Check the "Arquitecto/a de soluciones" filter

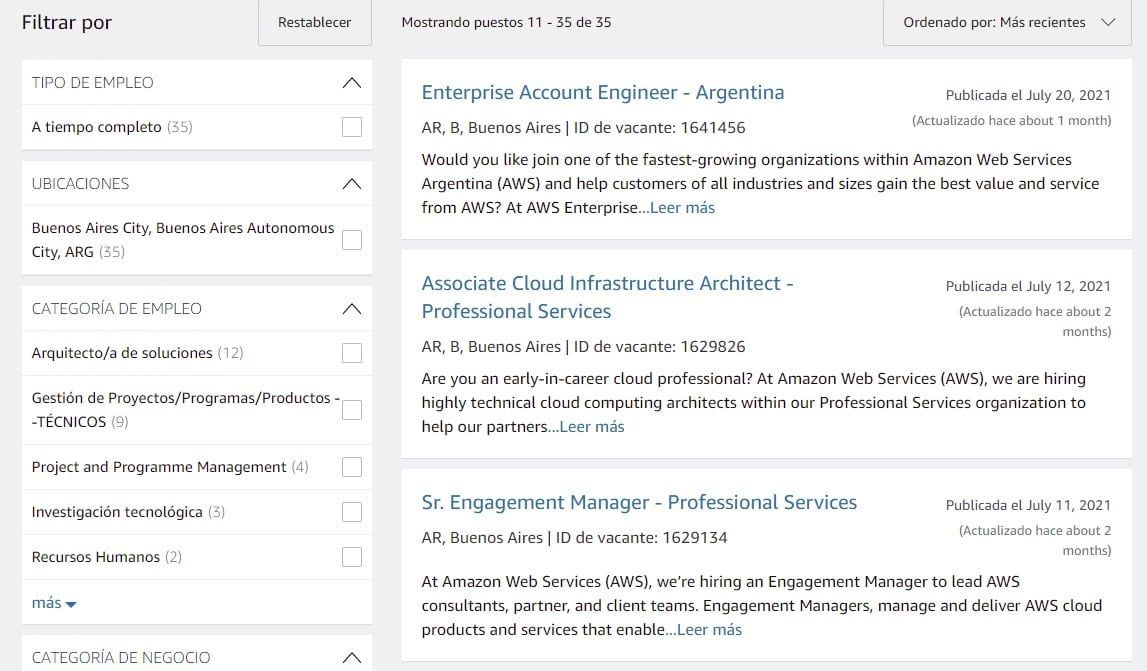351,353
